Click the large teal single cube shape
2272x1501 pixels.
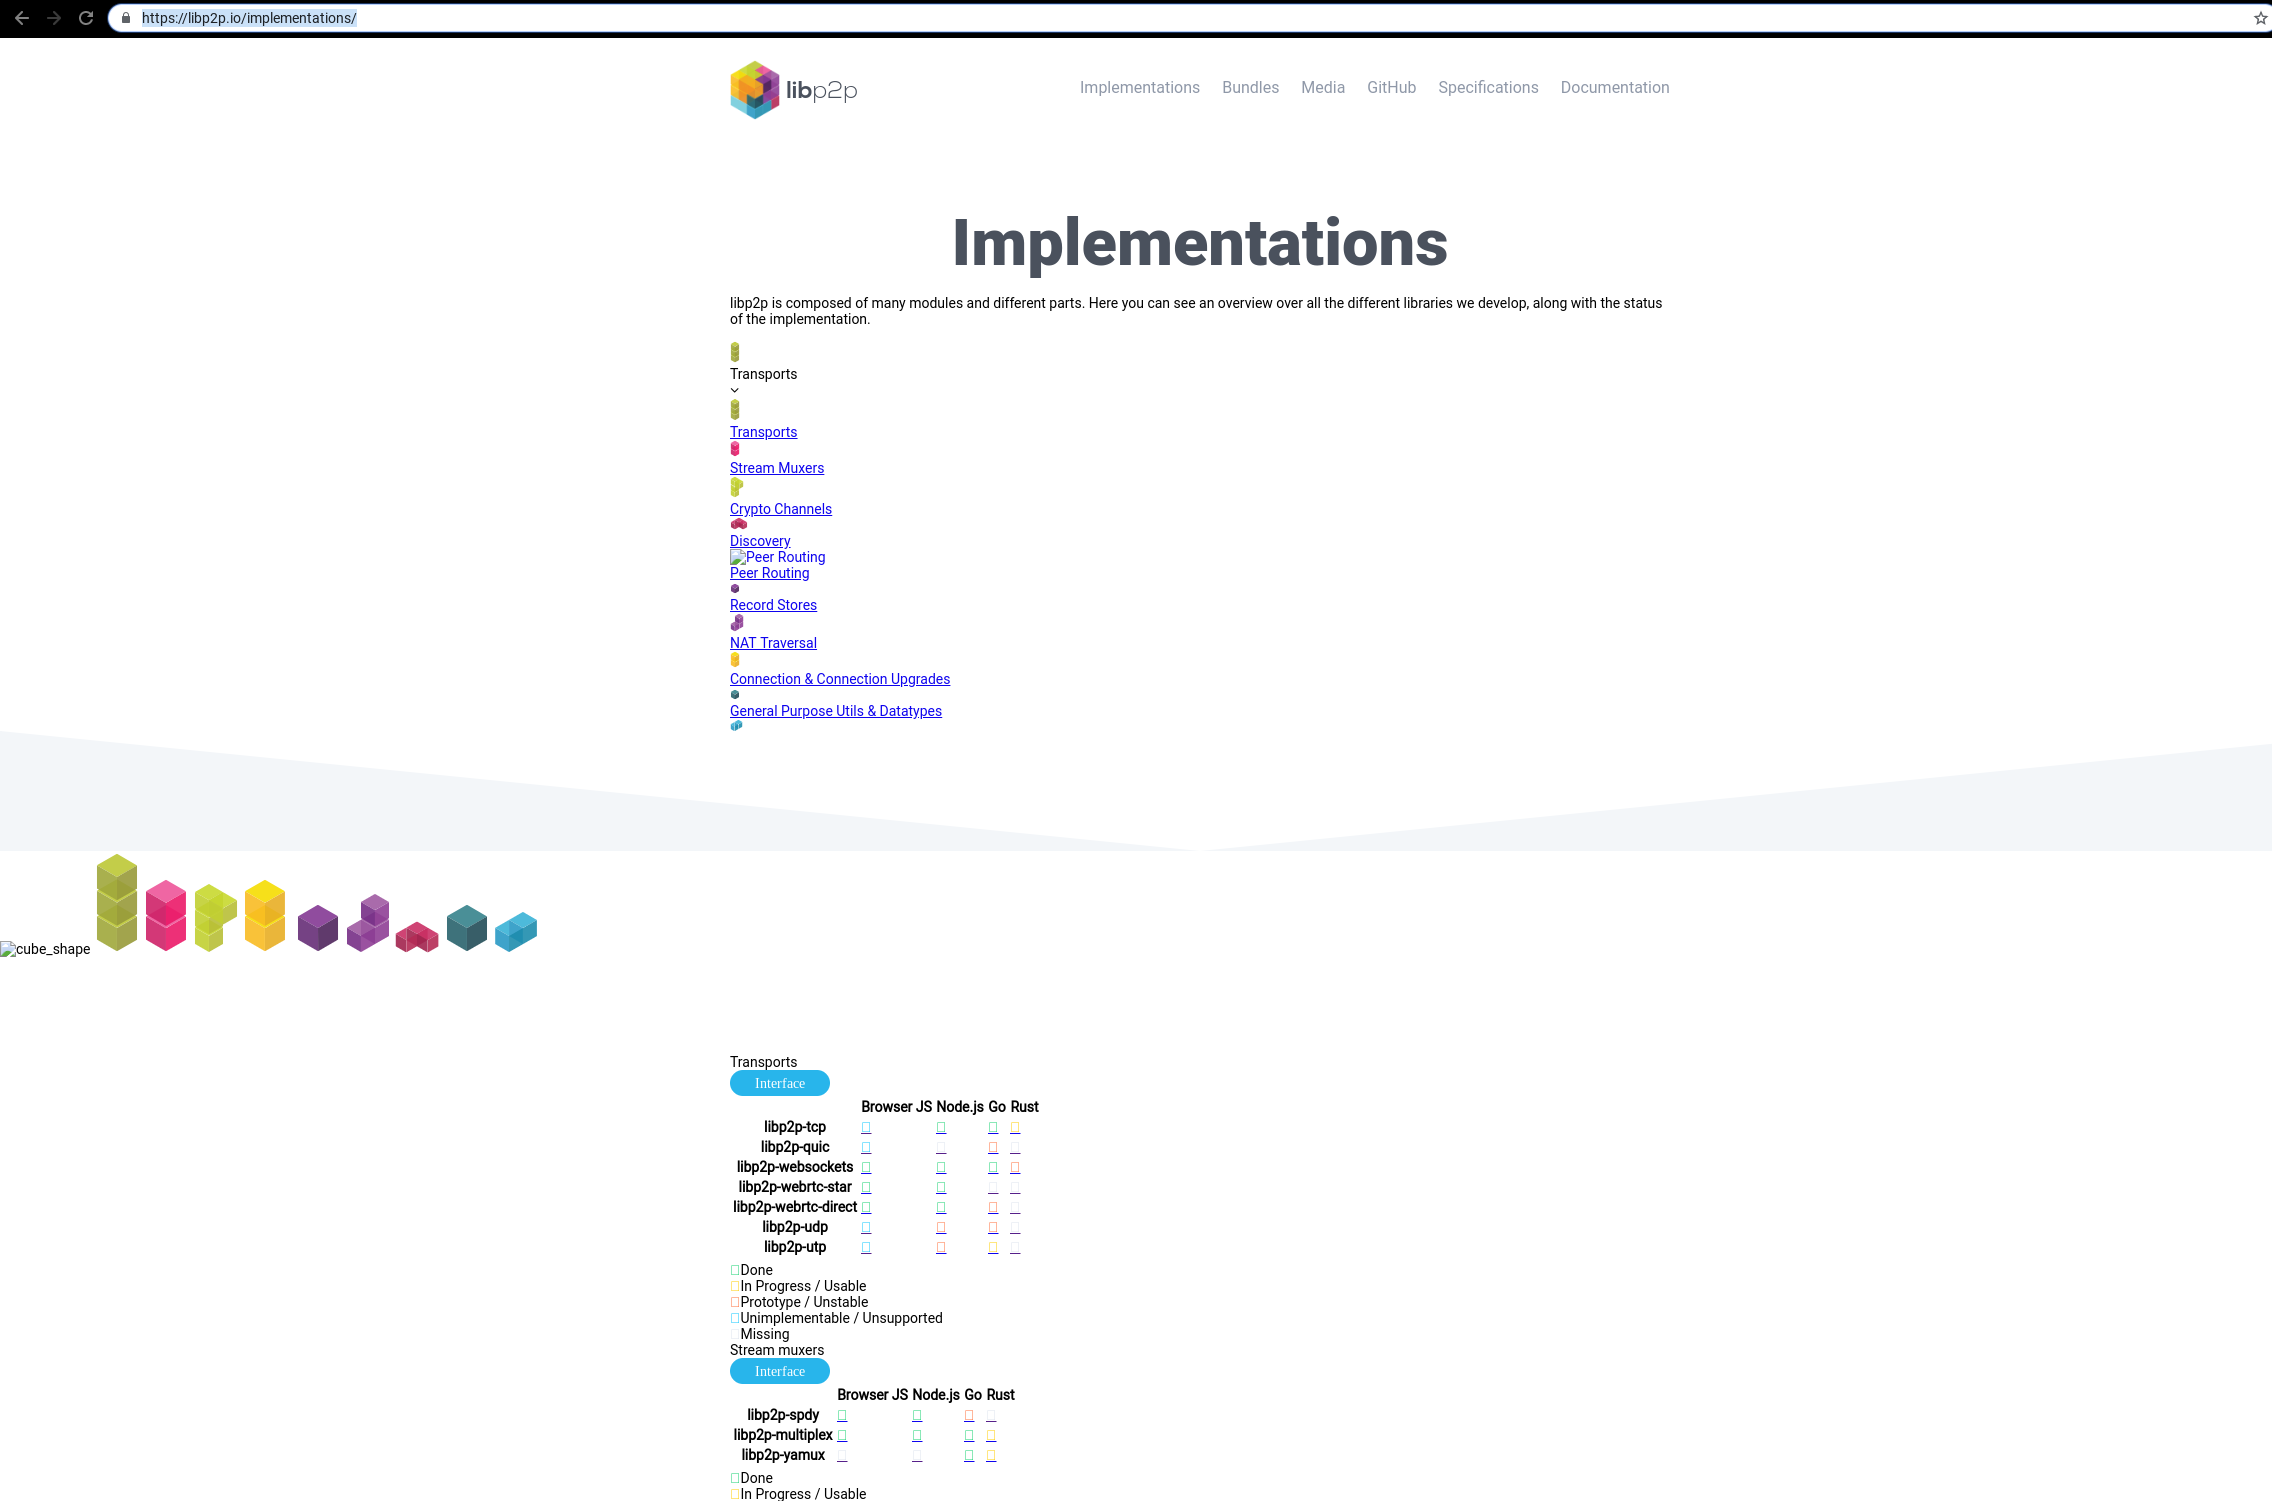point(467,928)
